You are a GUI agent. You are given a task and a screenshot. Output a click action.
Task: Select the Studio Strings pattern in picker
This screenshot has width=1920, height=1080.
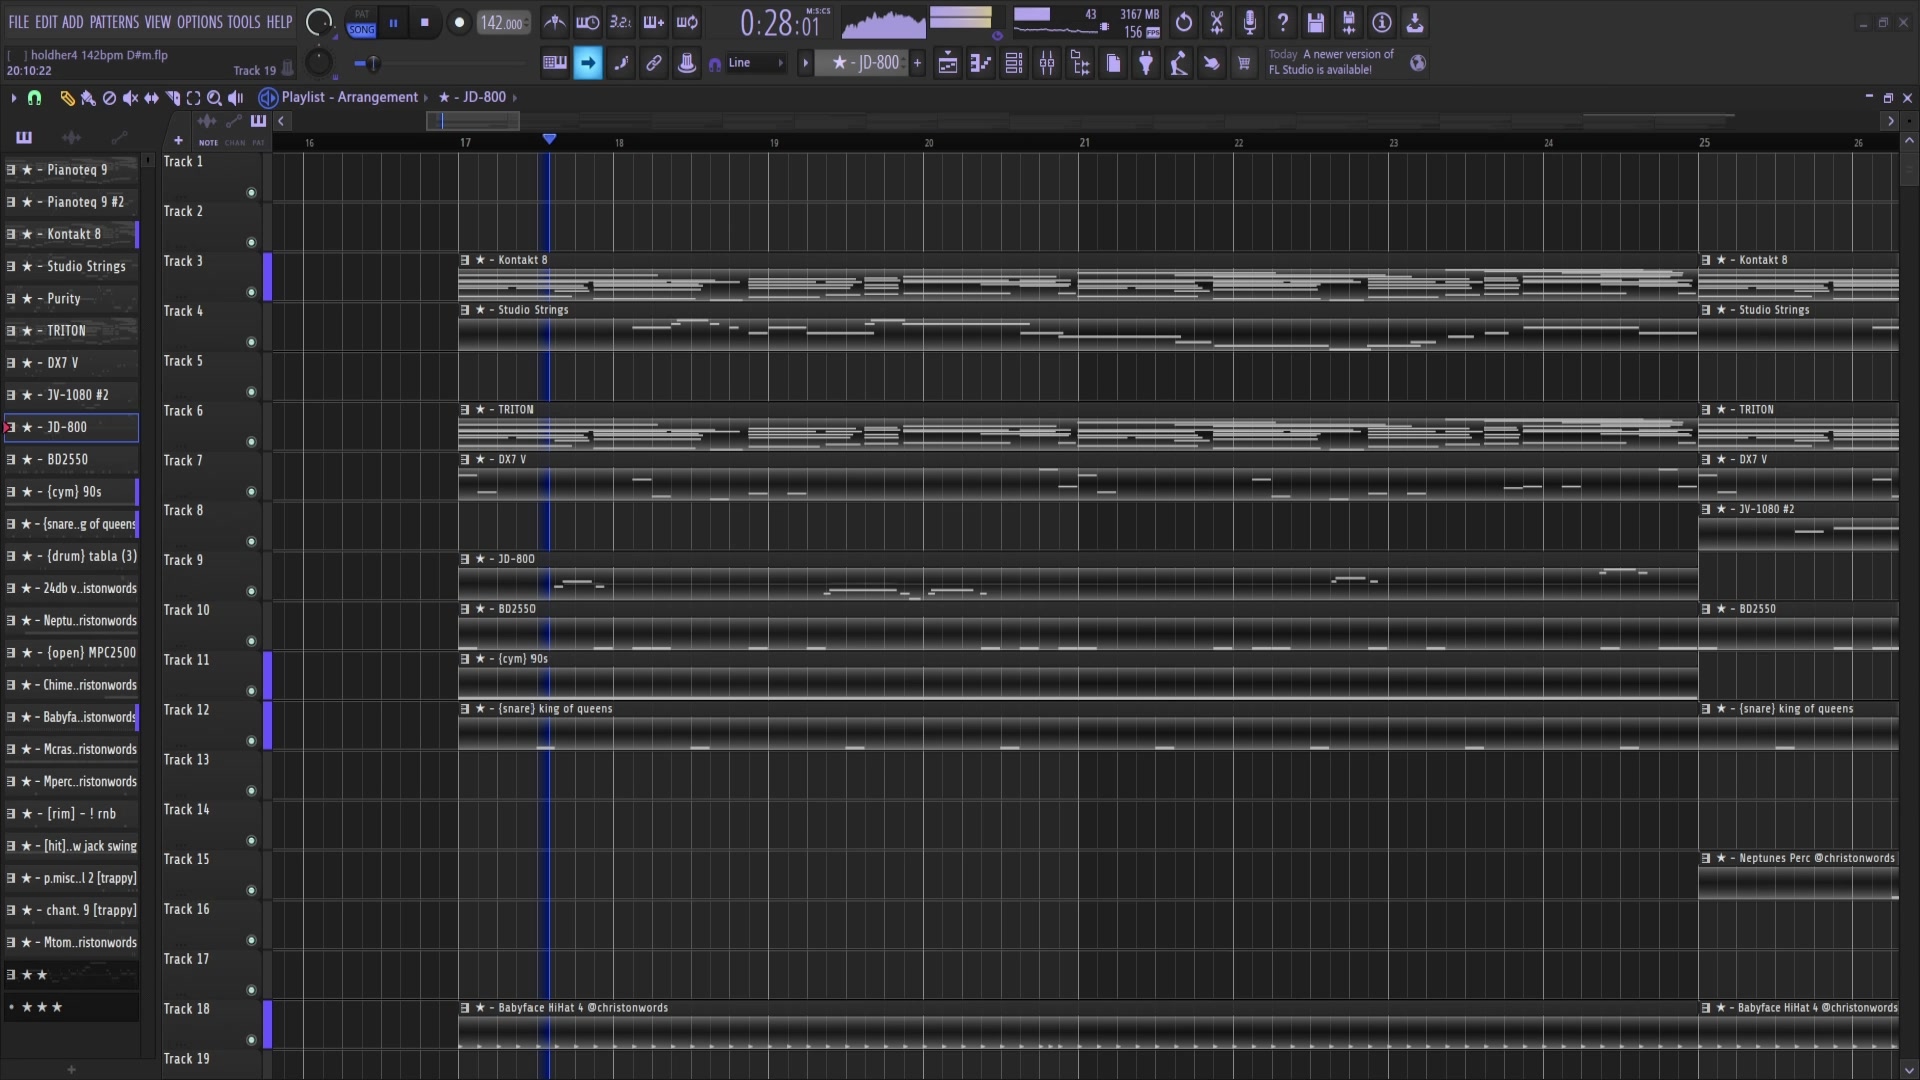(x=72, y=266)
